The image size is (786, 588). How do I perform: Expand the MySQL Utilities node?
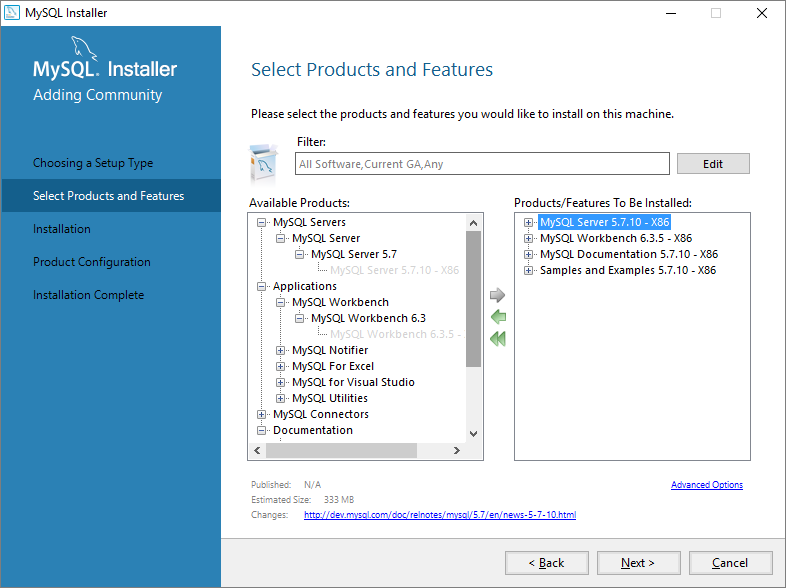coord(280,399)
